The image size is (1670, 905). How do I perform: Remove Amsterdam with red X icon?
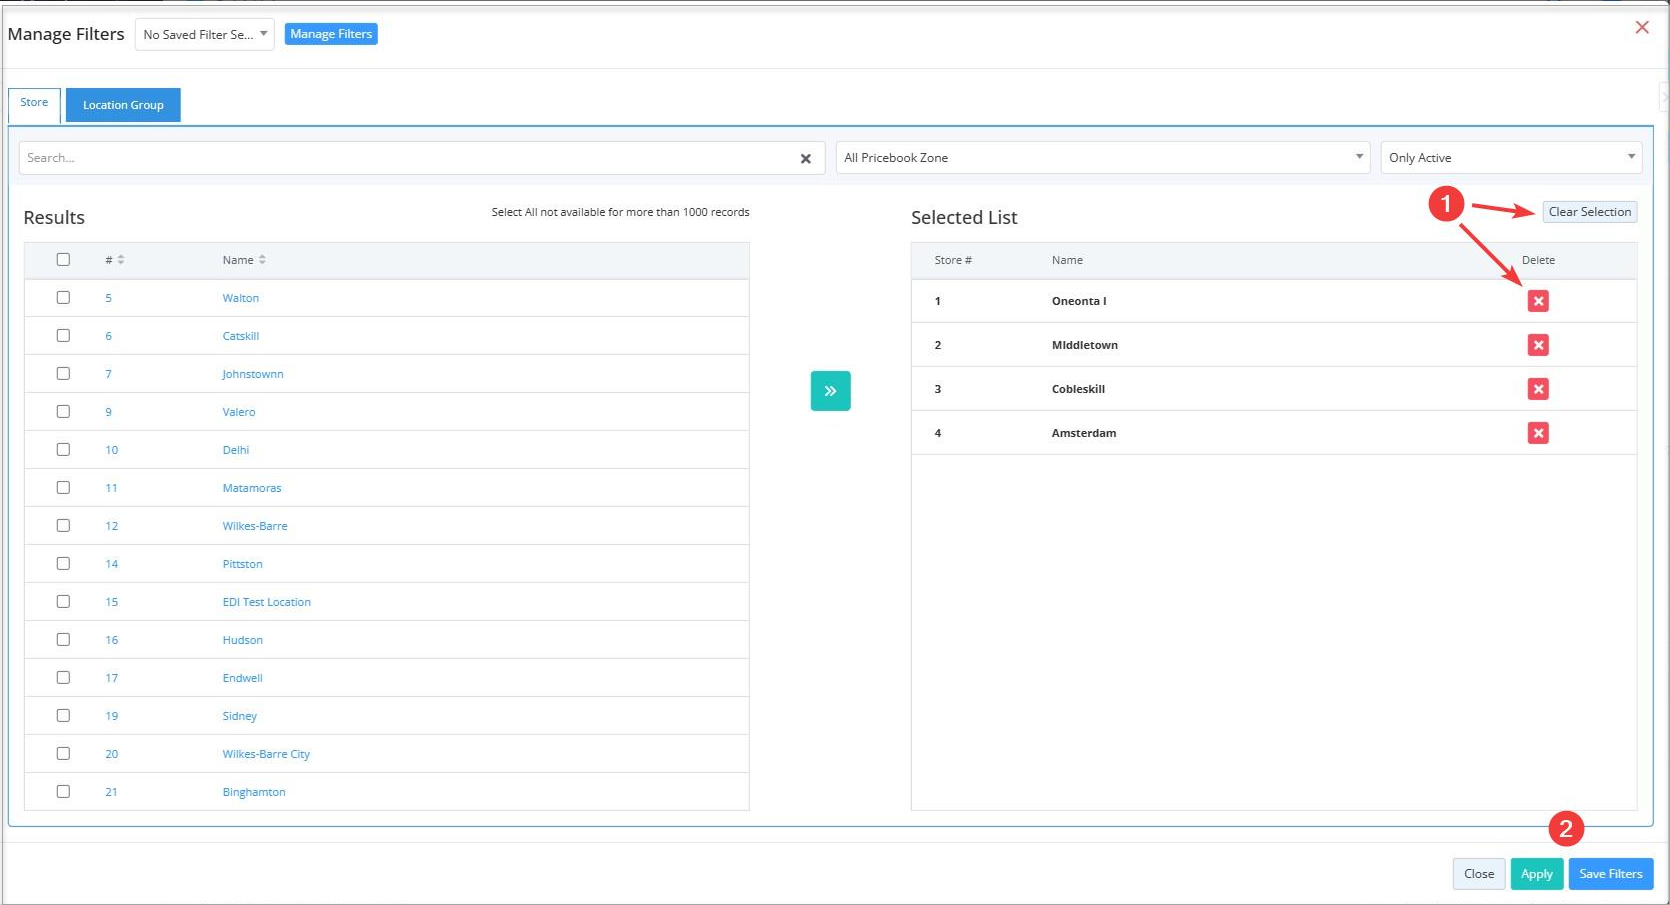(x=1538, y=433)
